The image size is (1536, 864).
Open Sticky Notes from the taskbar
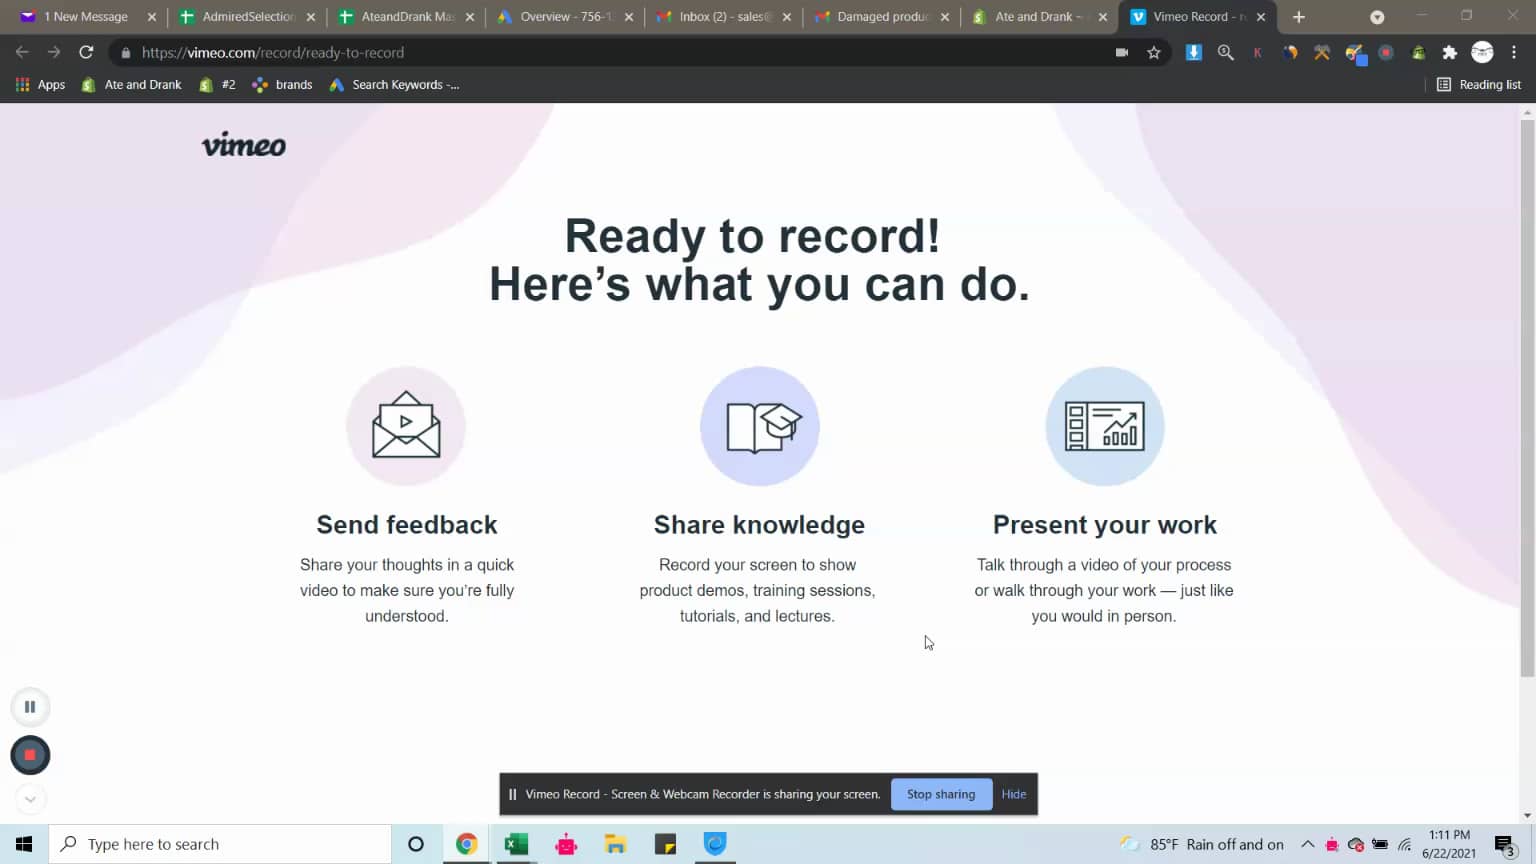tap(665, 844)
